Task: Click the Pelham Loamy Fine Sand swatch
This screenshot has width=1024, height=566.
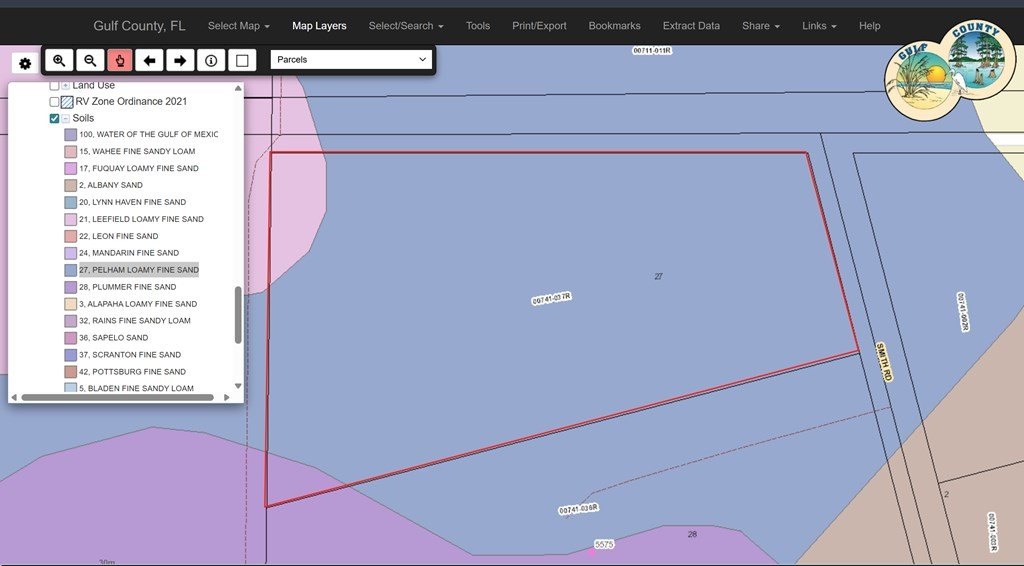Action: tap(71, 270)
